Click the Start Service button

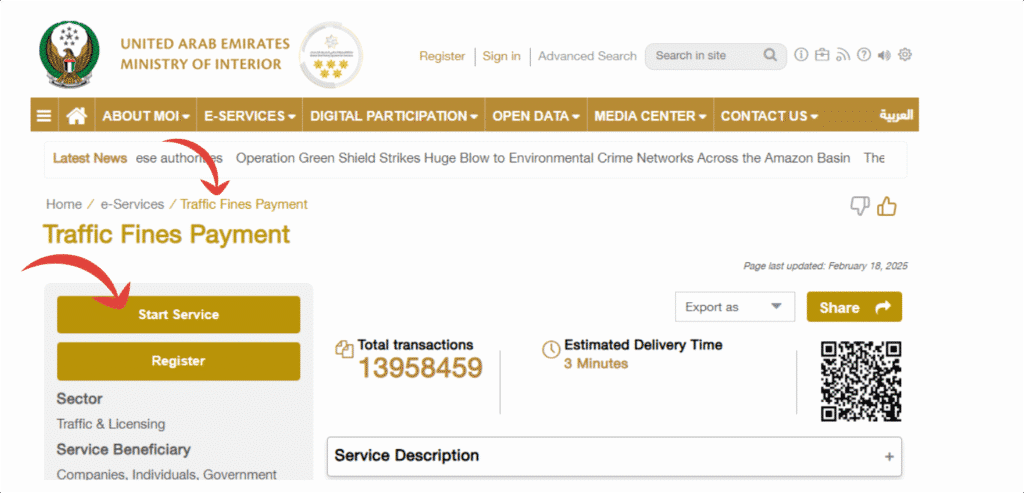(178, 315)
